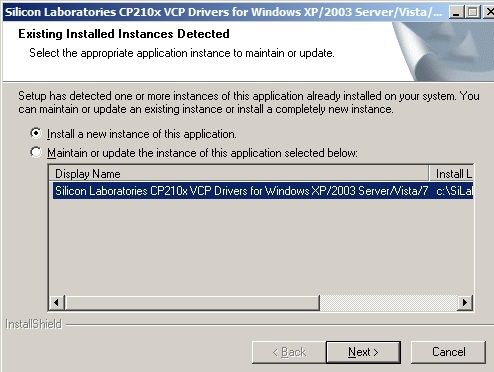Click the scrollbar track right of thumb
Screen dimensions: 494x372
pos(389,303)
